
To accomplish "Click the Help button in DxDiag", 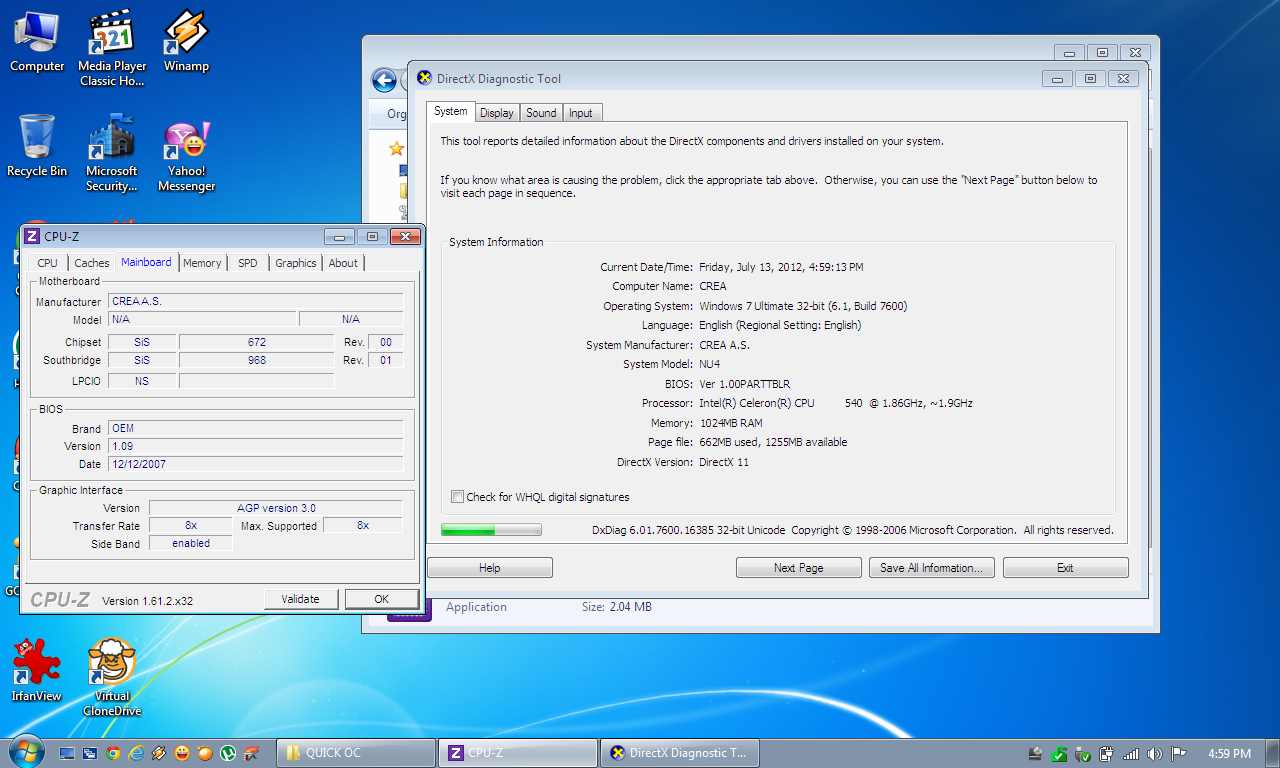I will (x=490, y=568).
